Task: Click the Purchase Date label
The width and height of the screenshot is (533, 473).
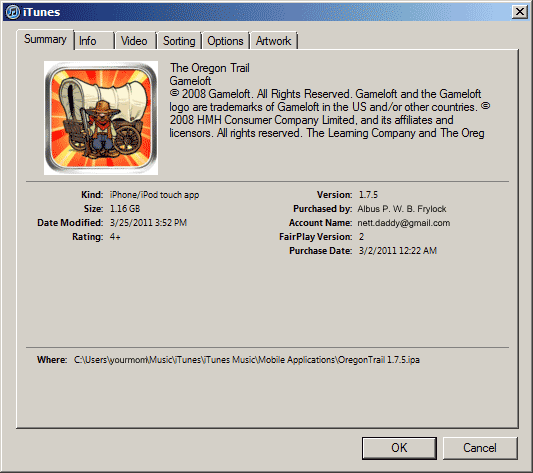Action: point(321,251)
